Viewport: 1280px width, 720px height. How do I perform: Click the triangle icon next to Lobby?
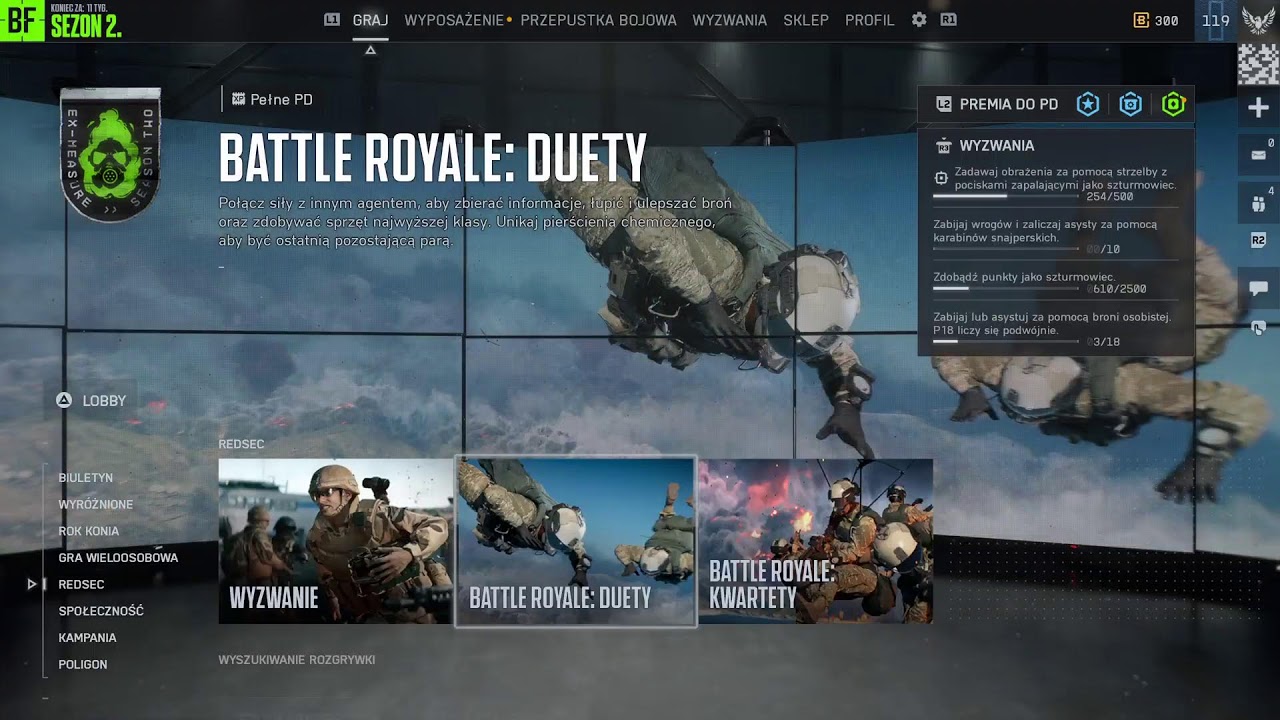[64, 400]
